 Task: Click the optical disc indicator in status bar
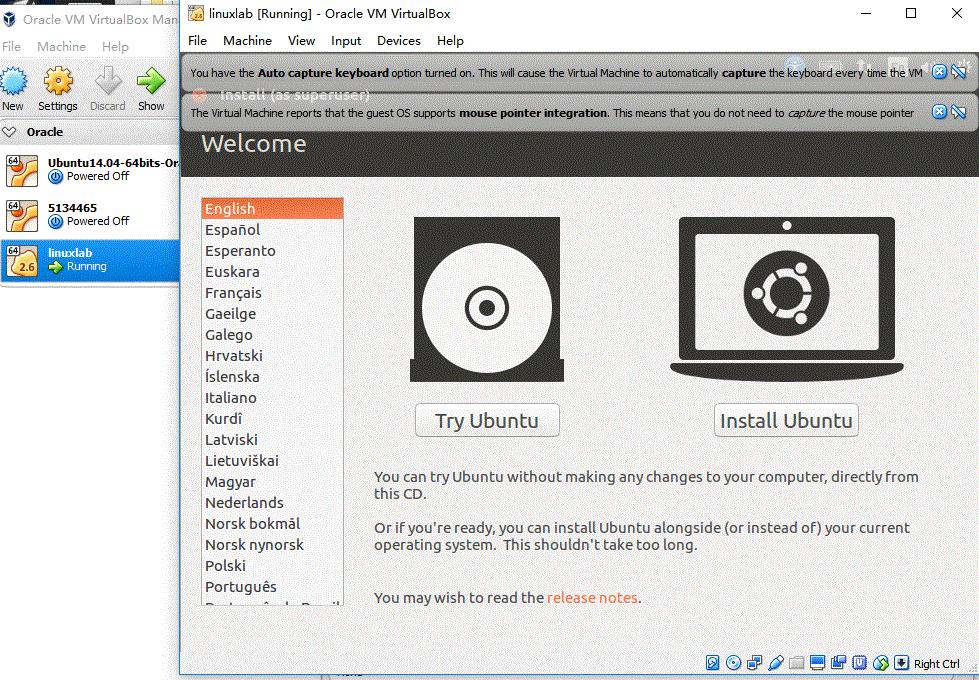tap(734, 663)
